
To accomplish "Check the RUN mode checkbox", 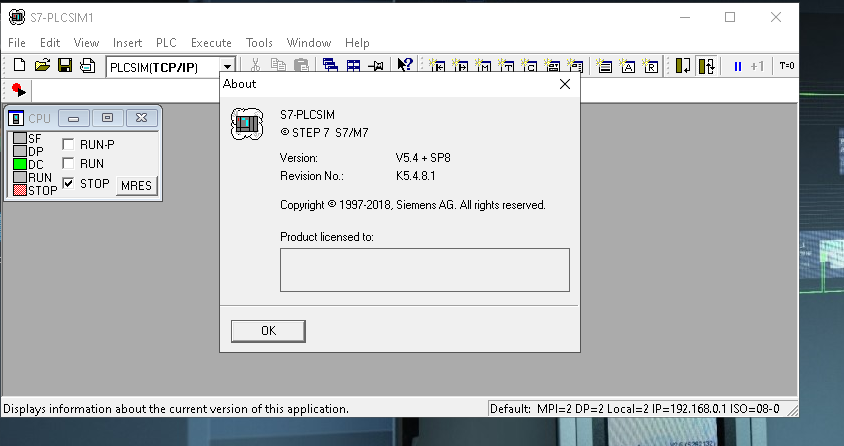I will [69, 163].
